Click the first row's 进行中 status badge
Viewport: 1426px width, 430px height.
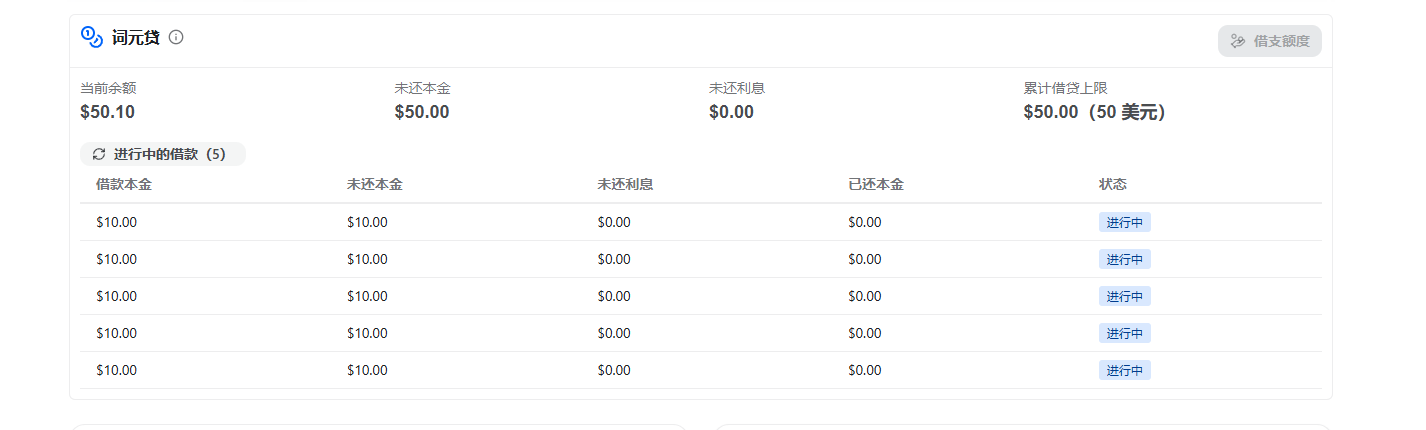(1125, 222)
